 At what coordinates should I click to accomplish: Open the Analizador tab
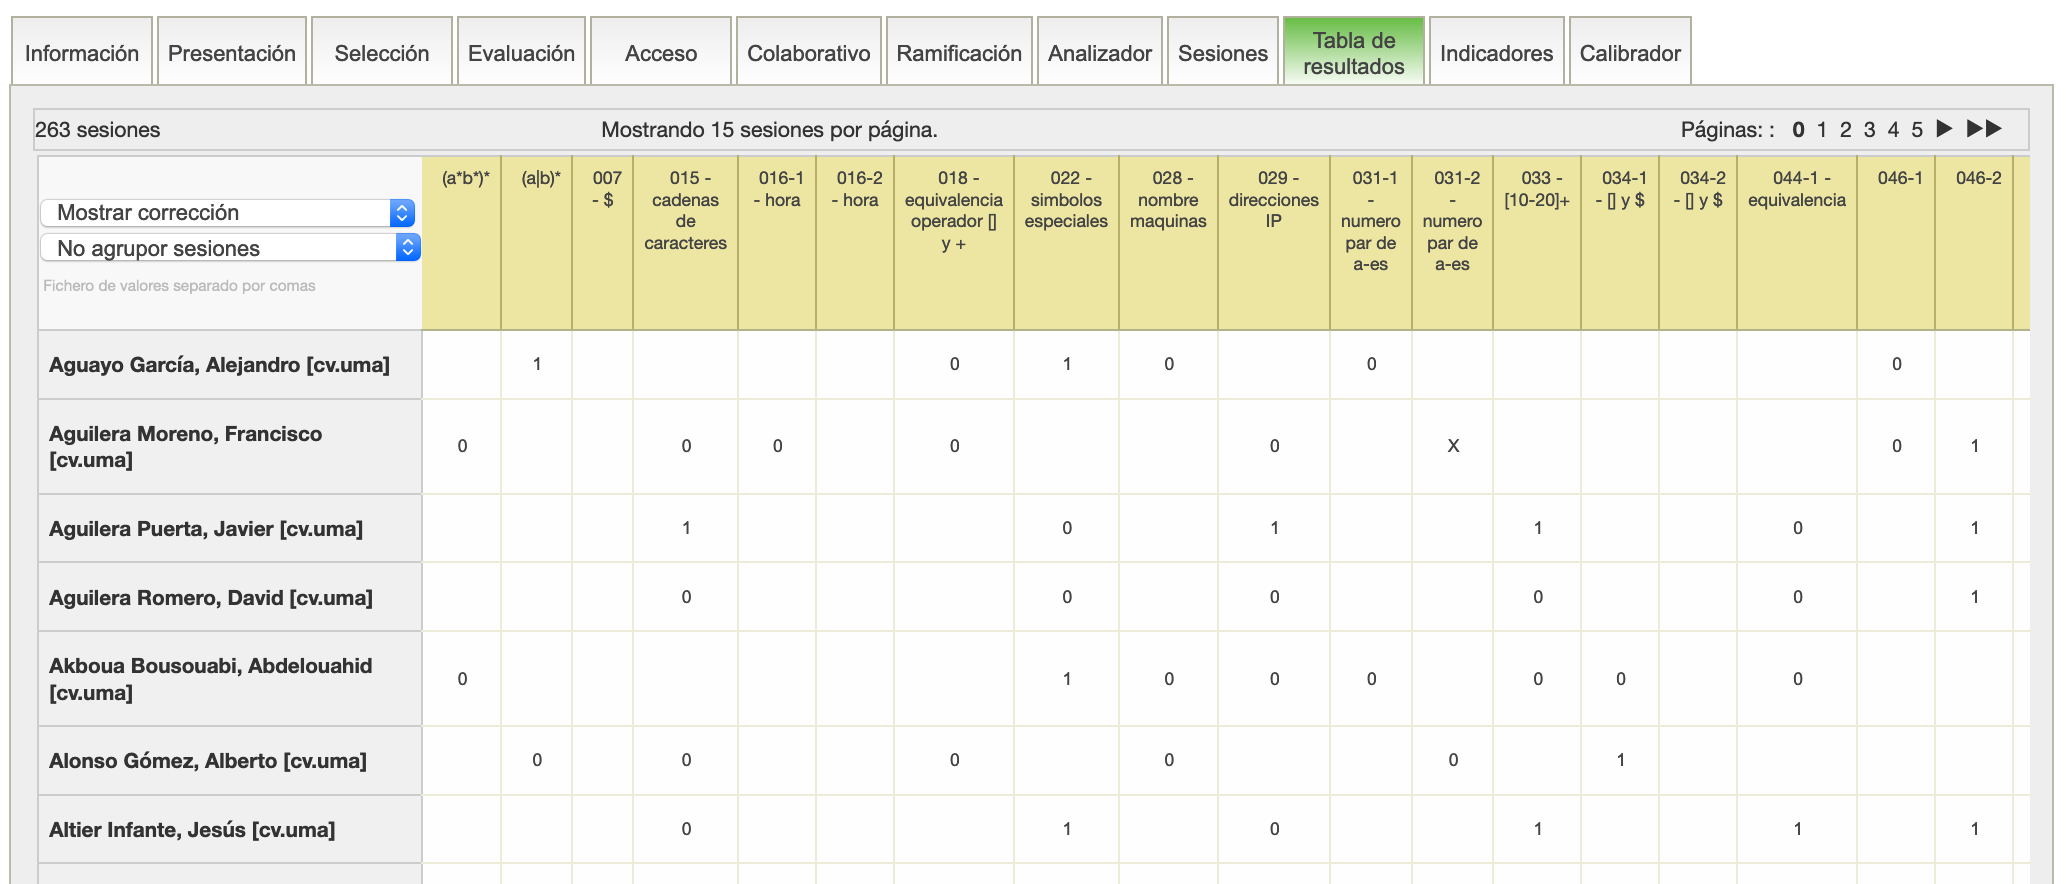pos(1099,53)
